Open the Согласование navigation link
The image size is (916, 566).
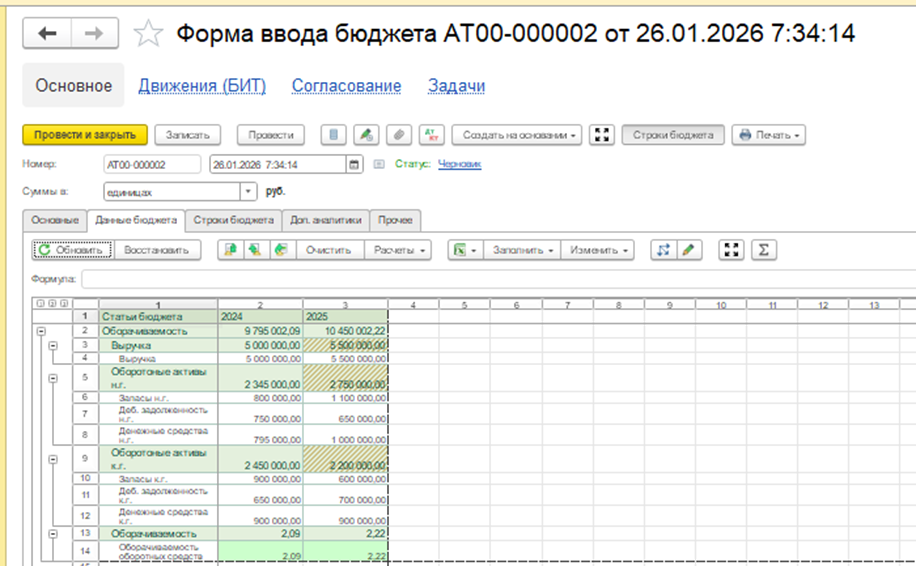coord(346,86)
